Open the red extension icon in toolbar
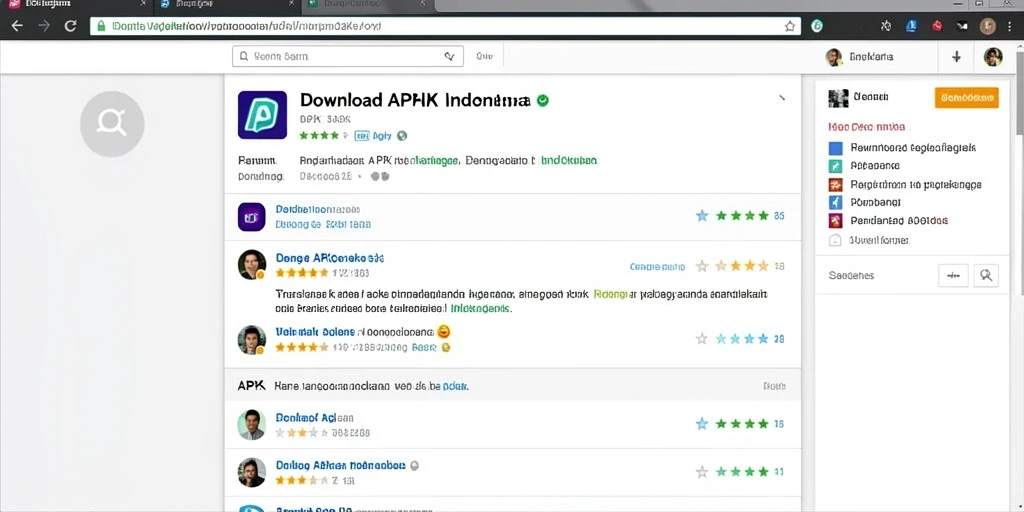The image size is (1024, 512). point(937,26)
